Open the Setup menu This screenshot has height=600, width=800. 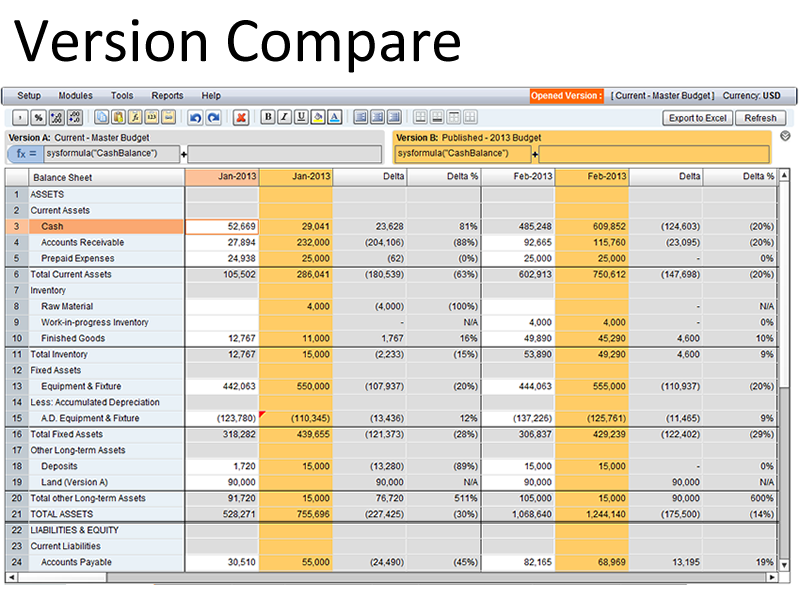(x=29, y=96)
